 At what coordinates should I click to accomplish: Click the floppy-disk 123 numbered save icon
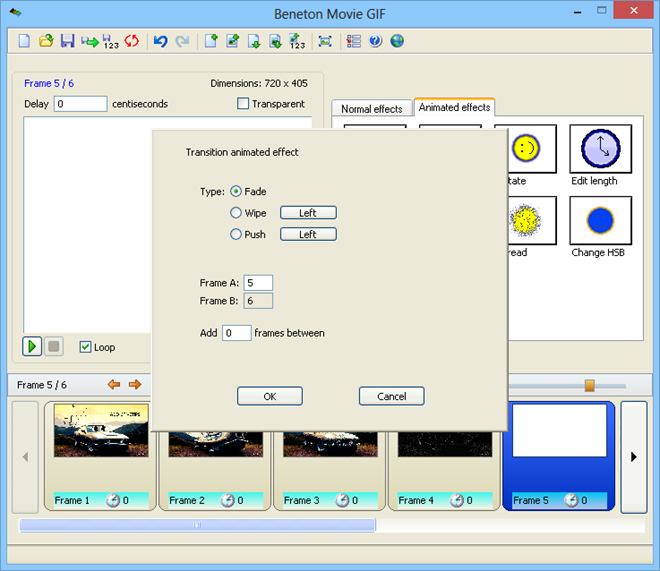(x=111, y=41)
